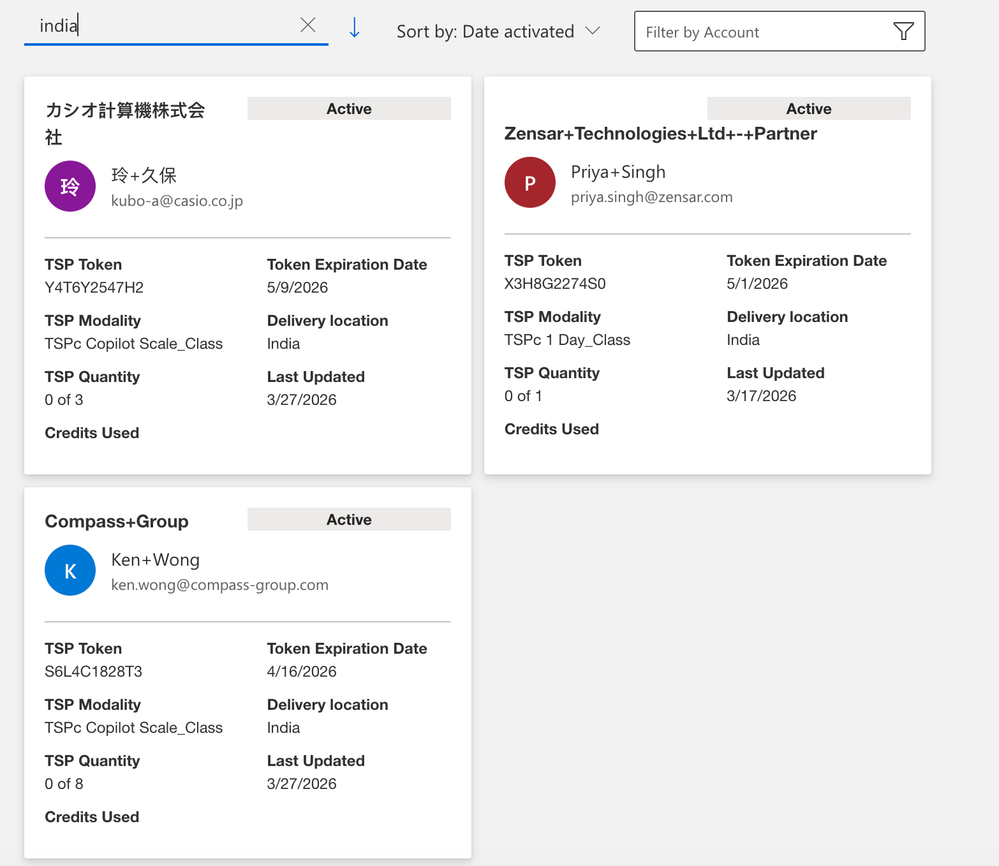The image size is (999, 866).
Task: Click the contact name Ken+Wong
Action: tap(155, 559)
